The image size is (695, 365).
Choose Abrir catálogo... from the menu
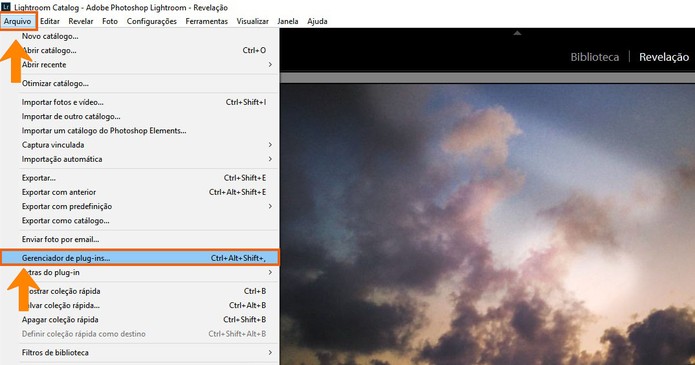click(140, 51)
